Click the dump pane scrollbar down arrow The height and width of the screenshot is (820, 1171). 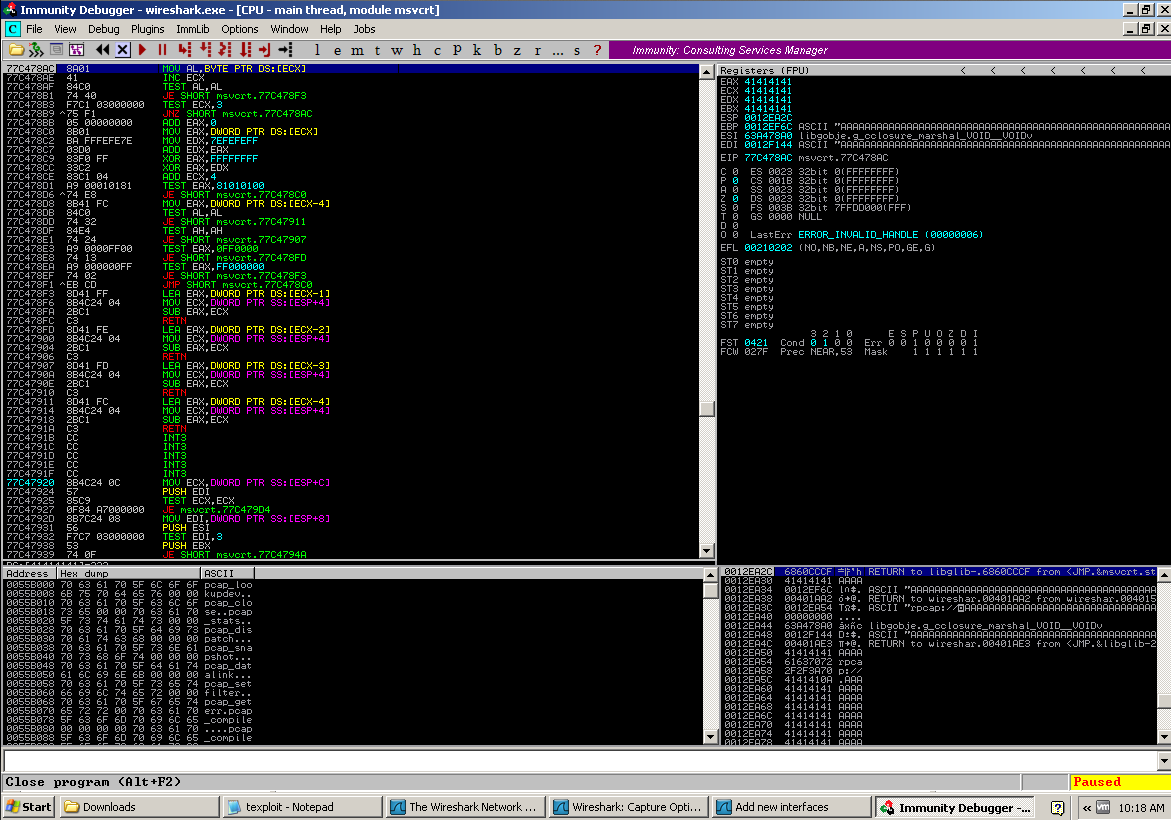[711, 736]
